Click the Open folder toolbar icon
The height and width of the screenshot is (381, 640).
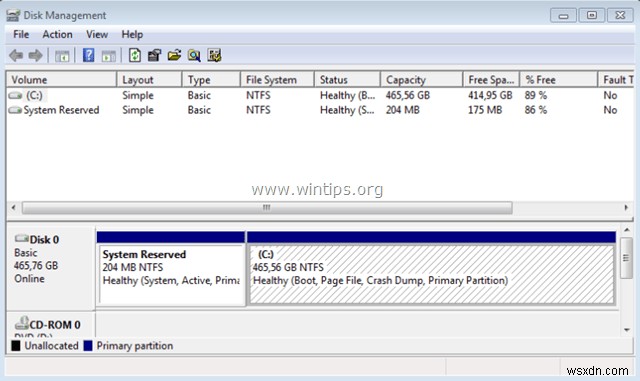click(x=174, y=55)
